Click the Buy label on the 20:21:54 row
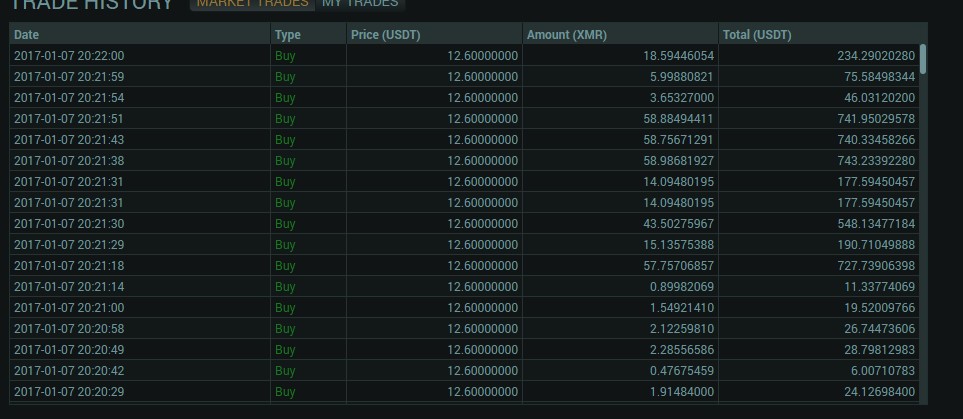This screenshot has height=419, width=963. [285, 98]
